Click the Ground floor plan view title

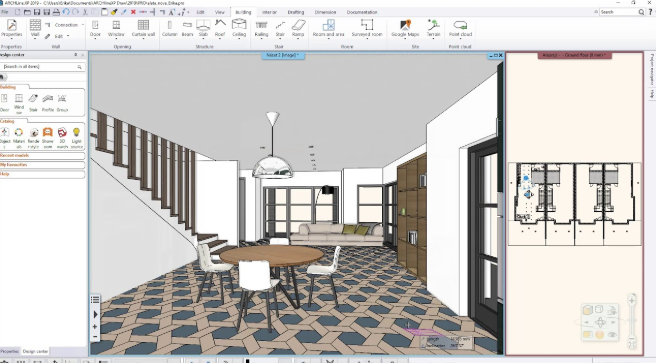(x=574, y=55)
